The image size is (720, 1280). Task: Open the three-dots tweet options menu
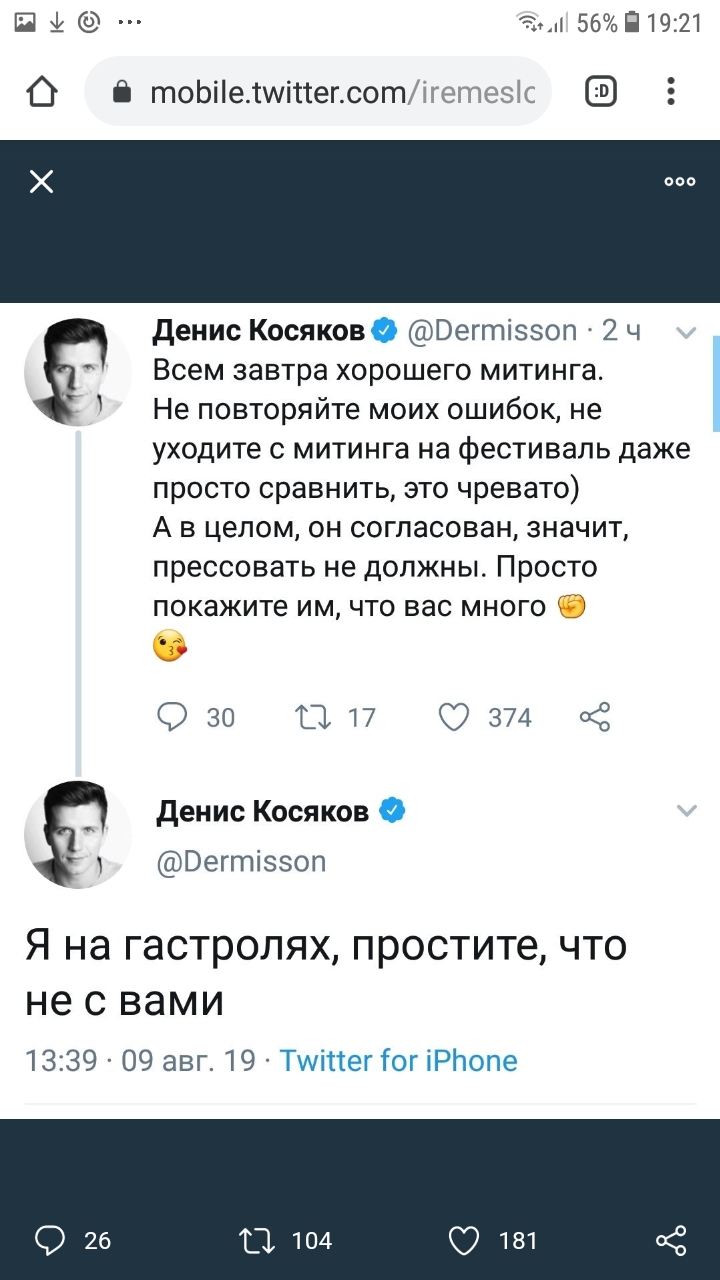coord(679,181)
